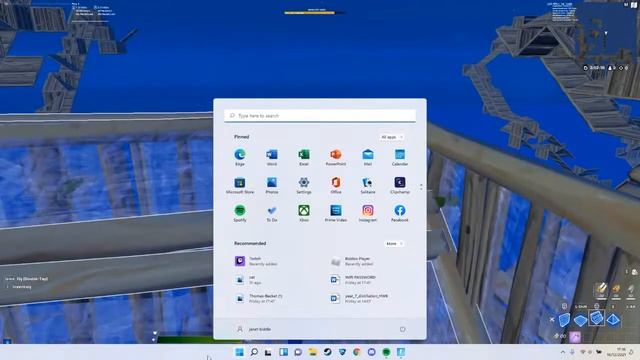Open the To Do app
640x360 pixels.
[272, 213]
